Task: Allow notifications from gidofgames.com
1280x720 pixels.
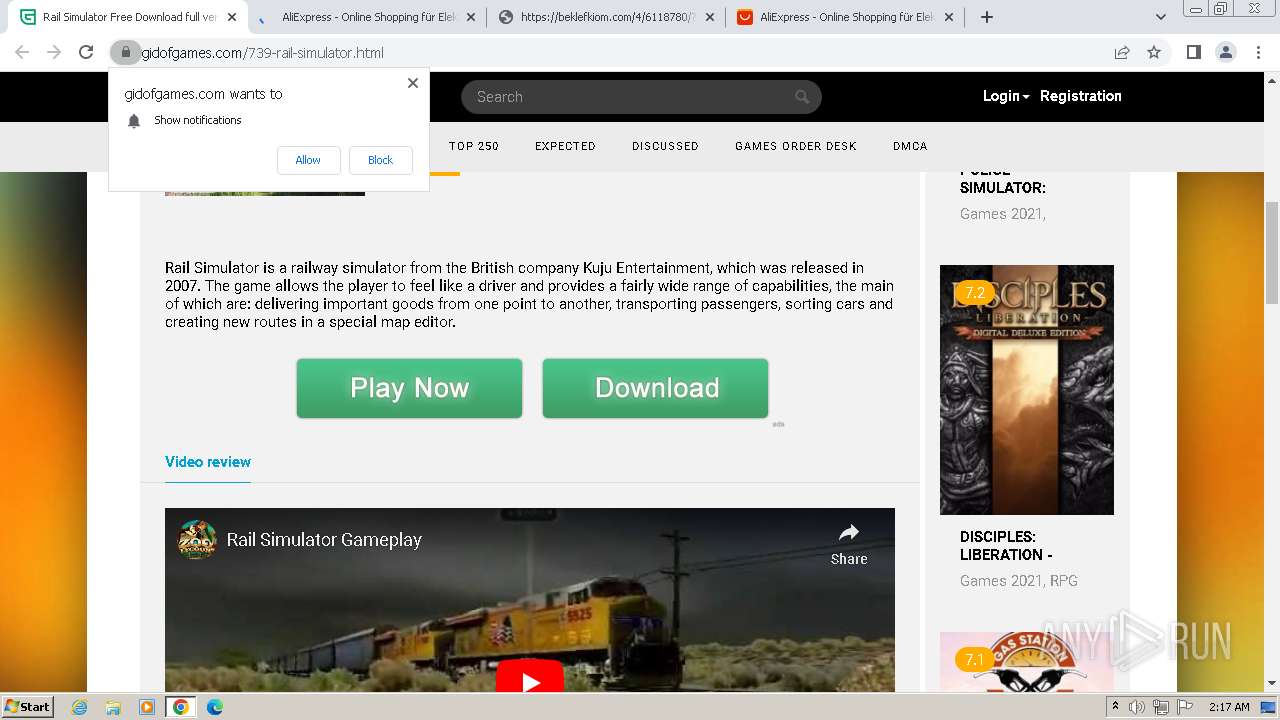Action: (x=308, y=160)
